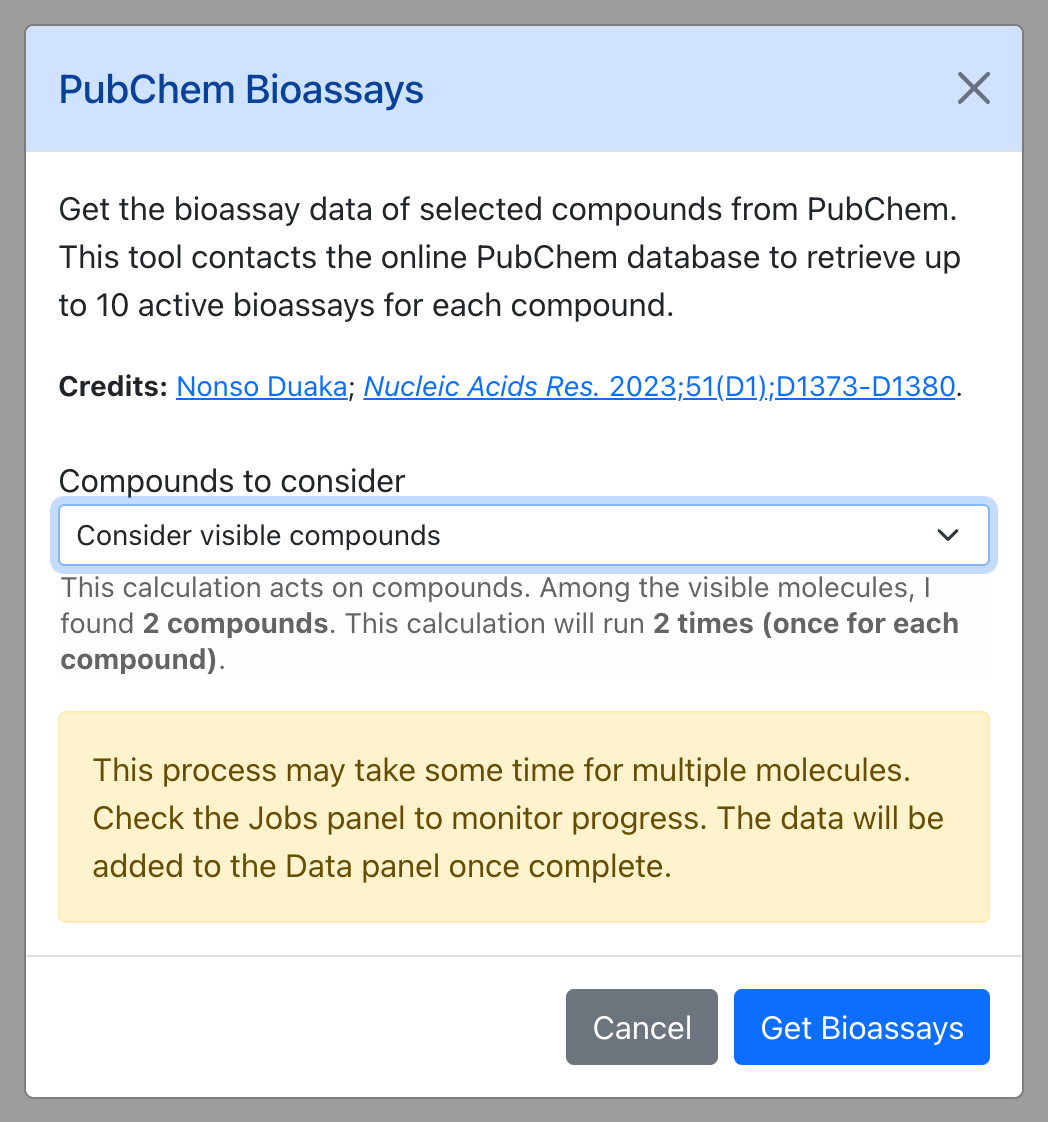Click empty footer area left of Cancel
The height and width of the screenshot is (1122, 1048).
pos(295,1027)
